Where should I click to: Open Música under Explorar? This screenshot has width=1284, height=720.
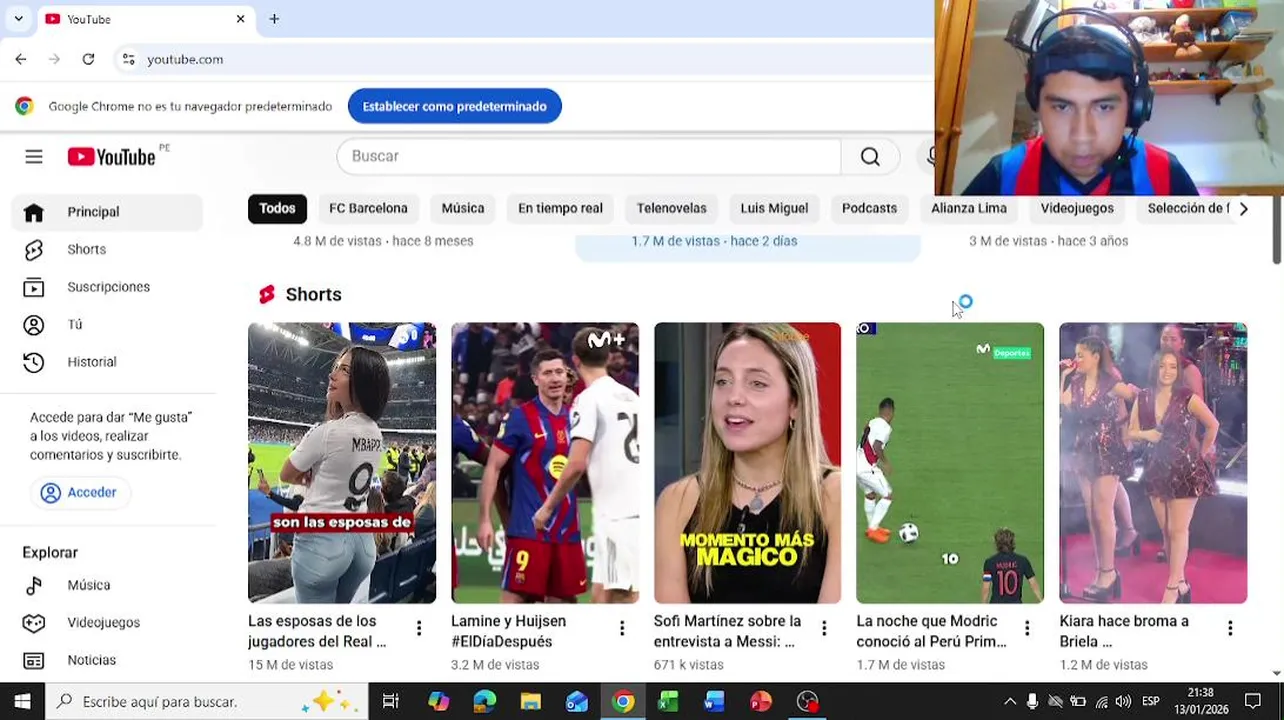(107, 585)
